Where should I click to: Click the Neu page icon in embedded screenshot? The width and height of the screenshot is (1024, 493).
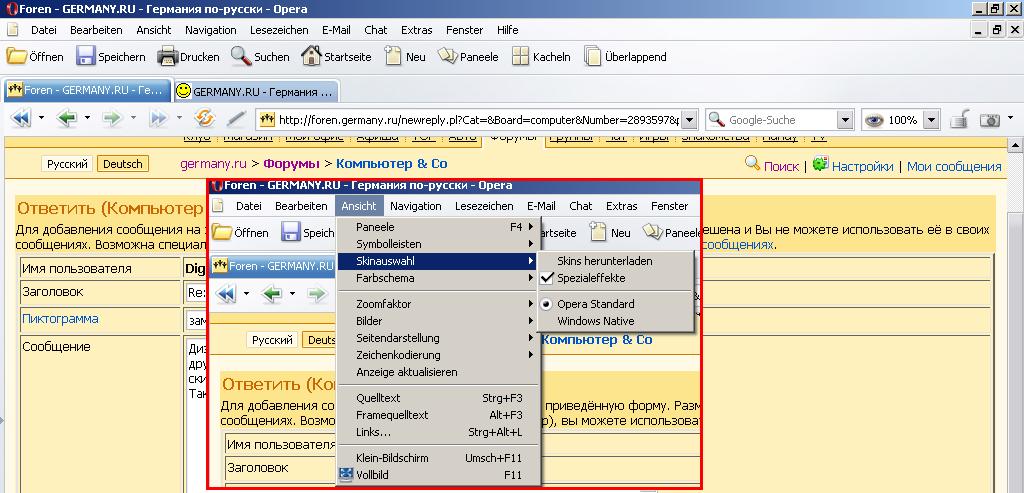tap(598, 232)
